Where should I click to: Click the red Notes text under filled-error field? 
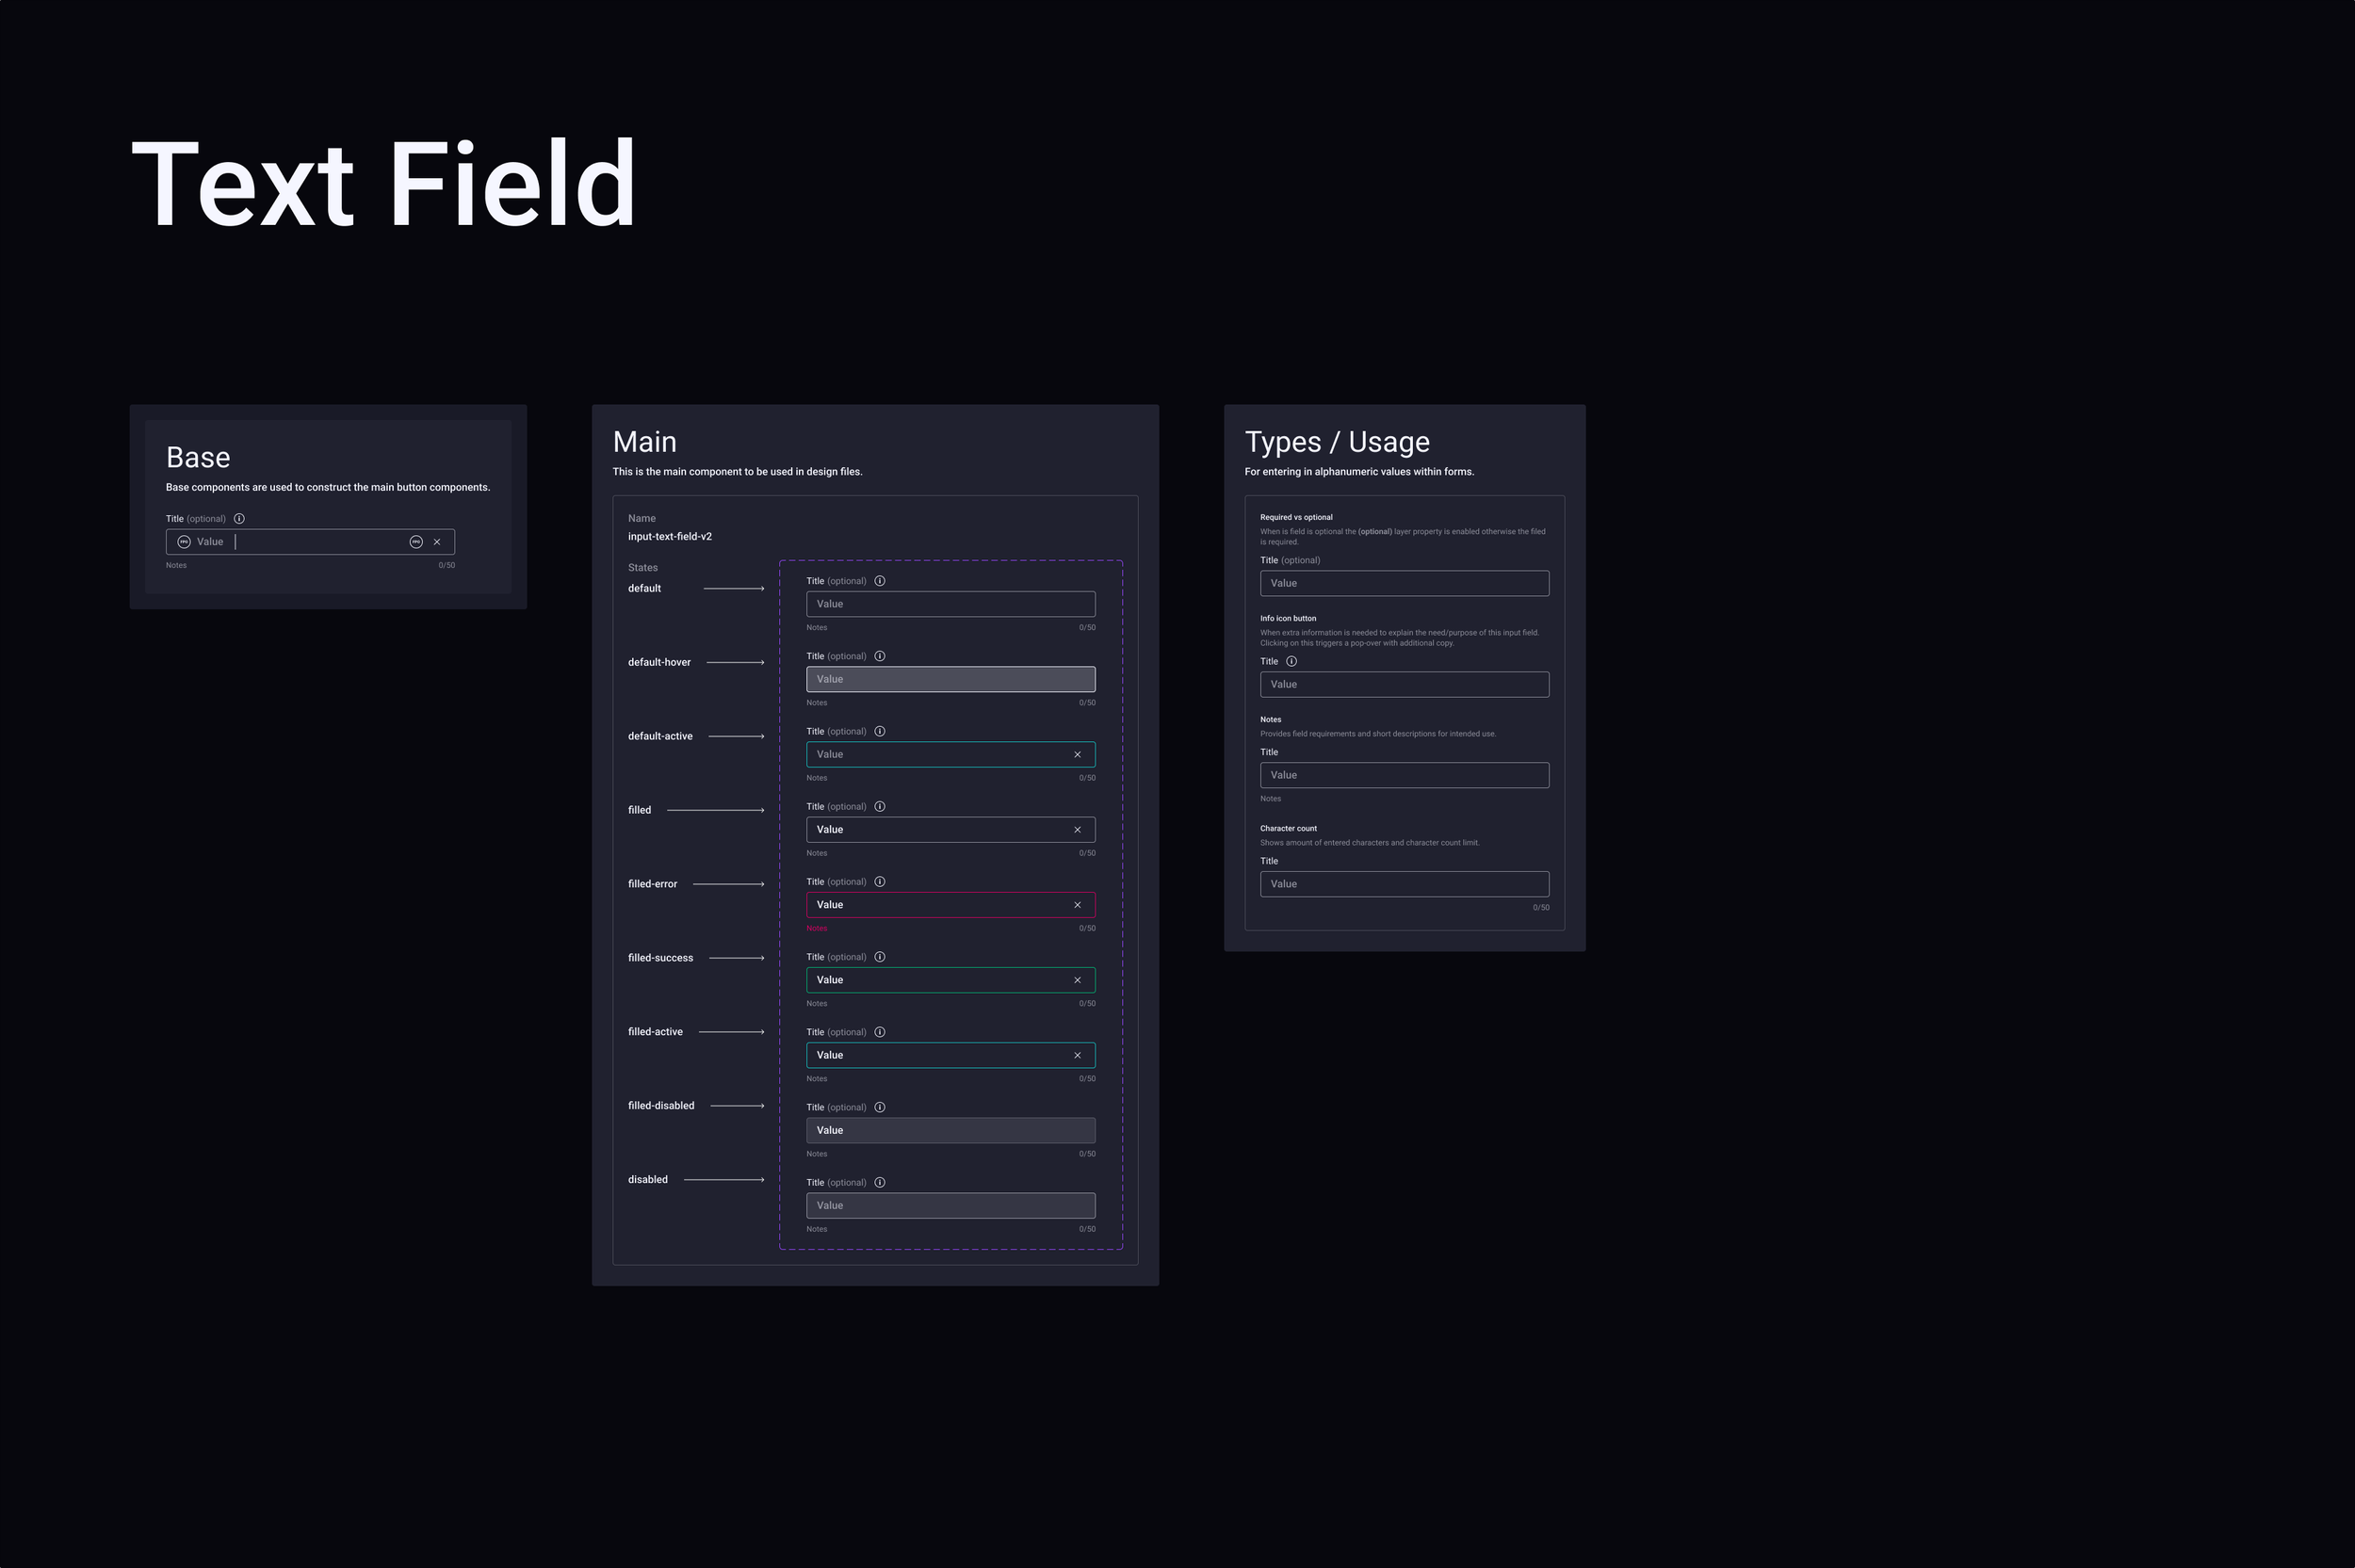point(816,928)
